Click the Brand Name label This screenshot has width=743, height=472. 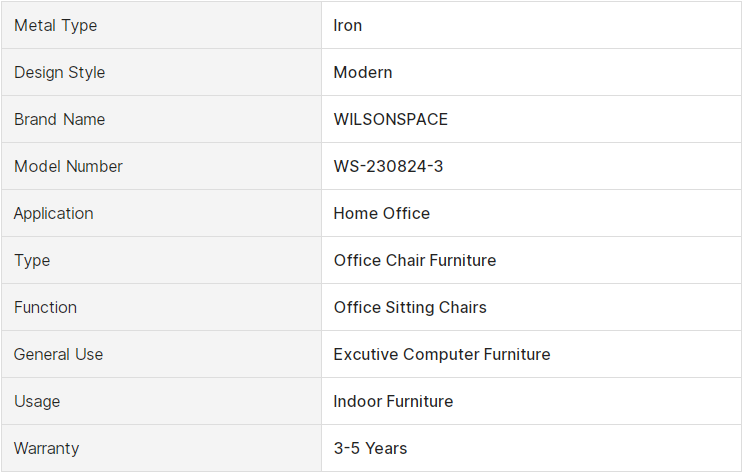click(x=59, y=119)
